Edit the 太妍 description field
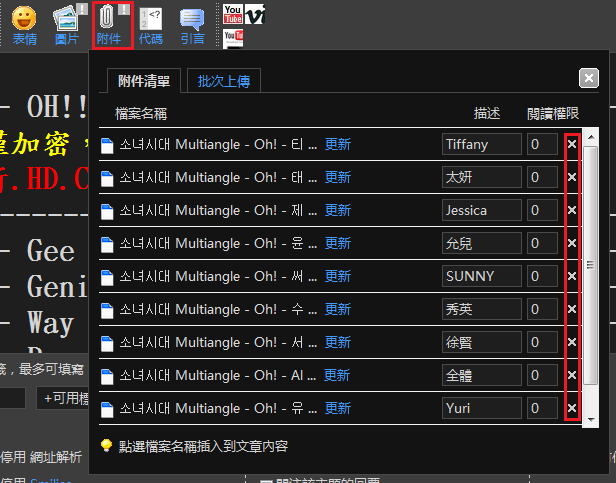 point(482,177)
